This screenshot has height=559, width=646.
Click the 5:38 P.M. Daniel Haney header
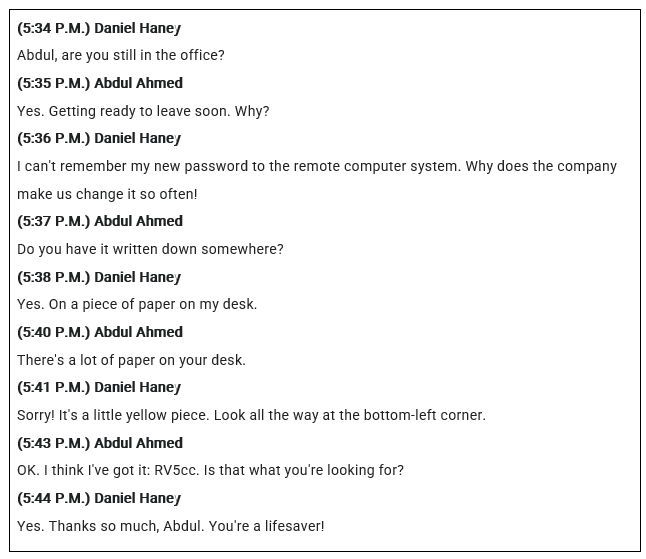pyautogui.click(x=98, y=277)
